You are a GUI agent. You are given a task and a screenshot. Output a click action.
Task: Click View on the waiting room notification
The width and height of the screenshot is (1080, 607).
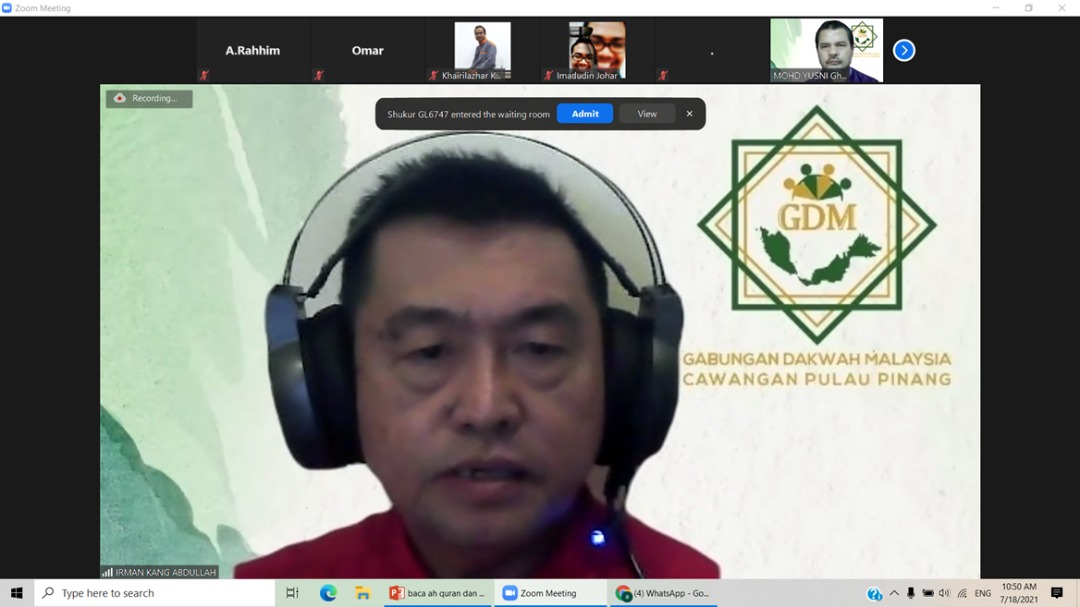point(647,113)
